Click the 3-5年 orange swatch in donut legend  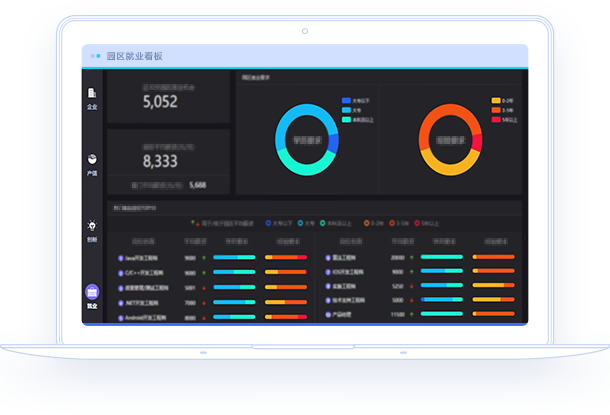click(495, 110)
